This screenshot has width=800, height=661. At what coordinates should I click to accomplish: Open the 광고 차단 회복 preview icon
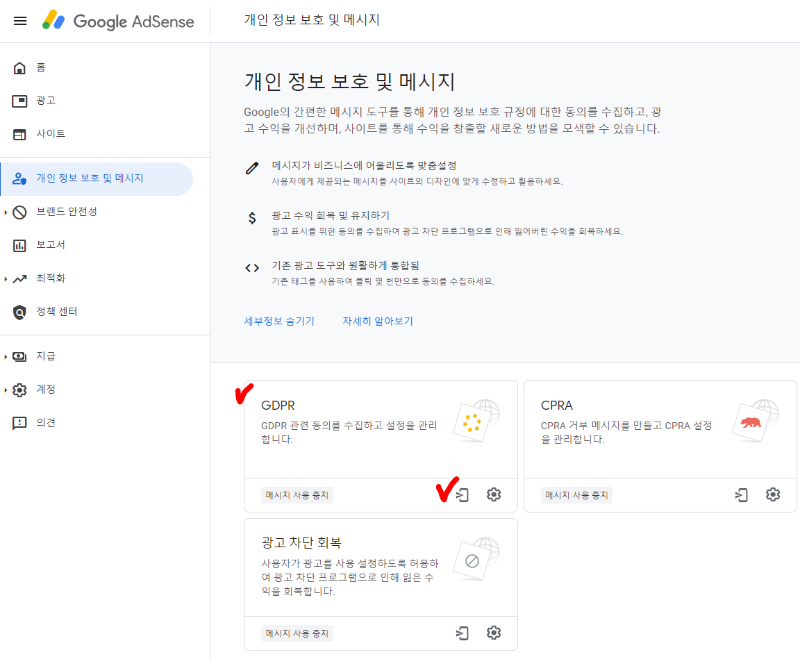pos(461,633)
